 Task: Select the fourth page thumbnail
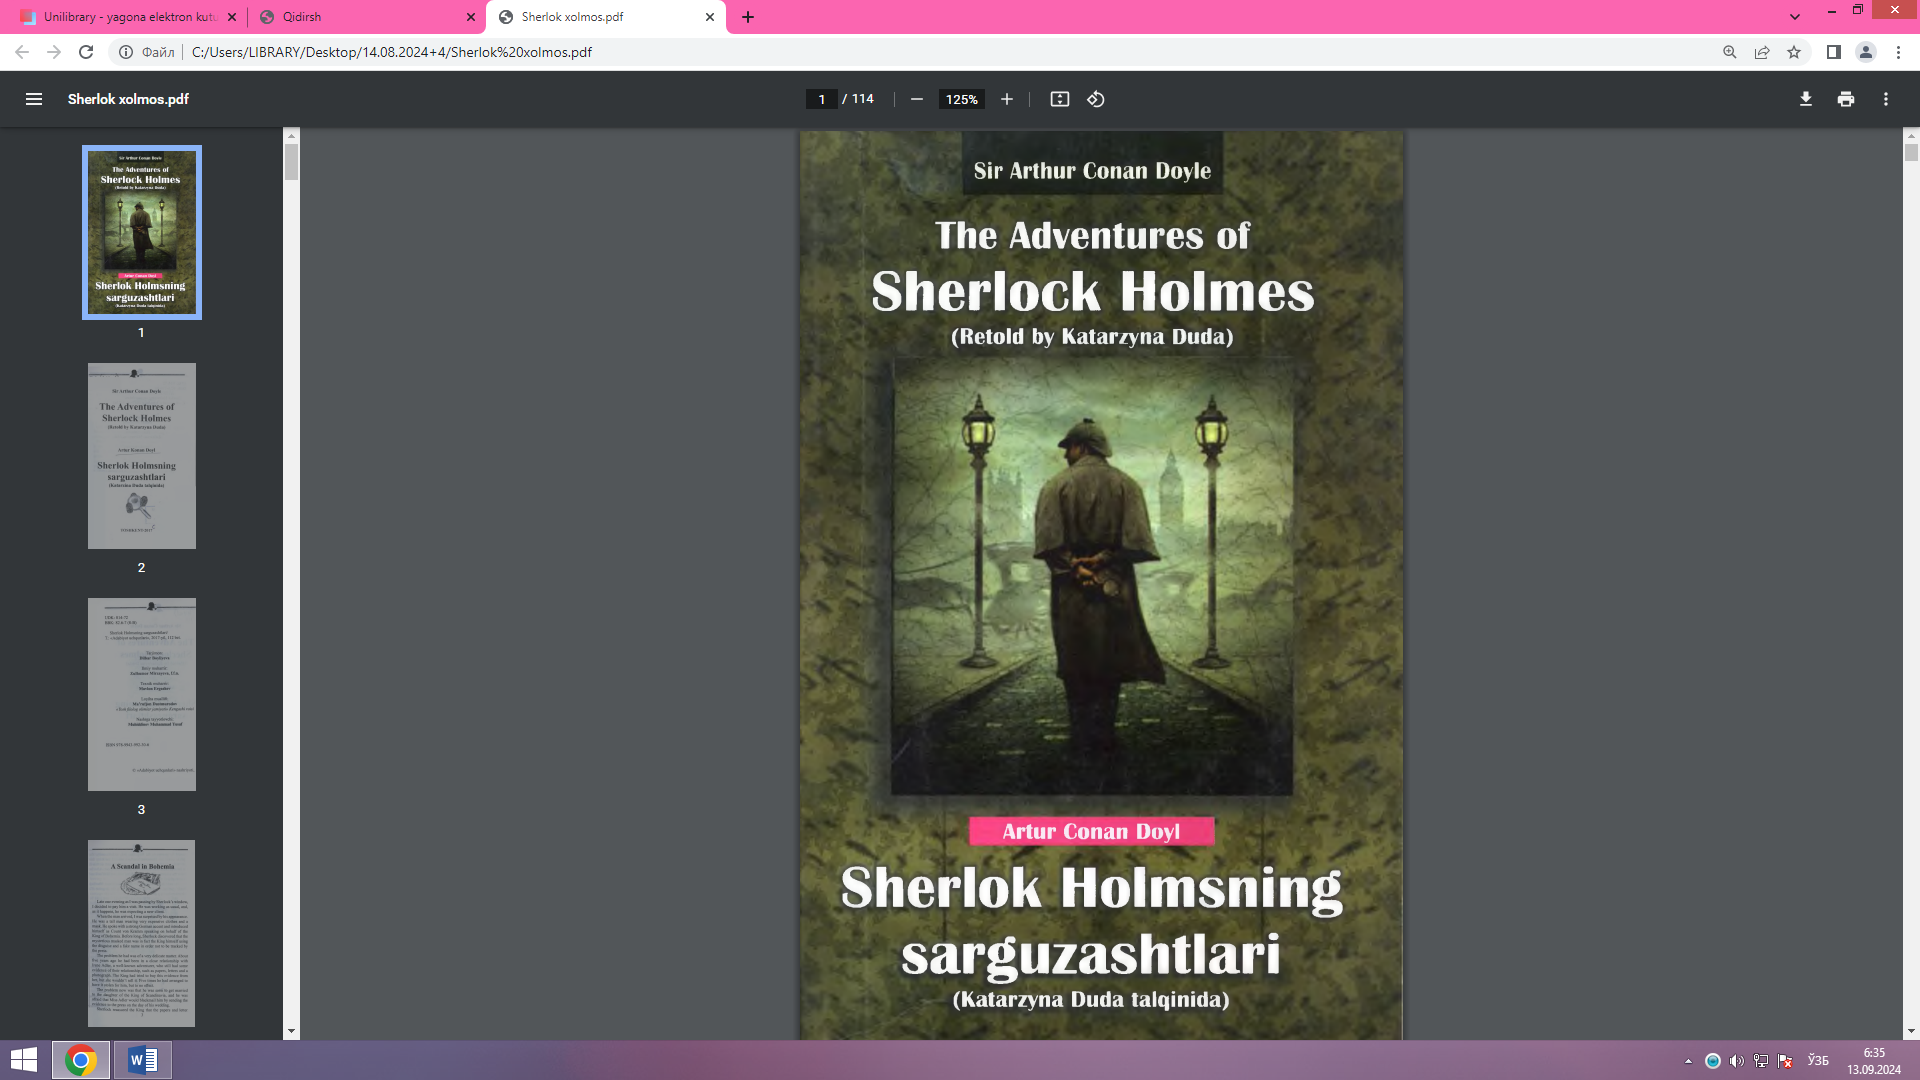click(x=142, y=933)
